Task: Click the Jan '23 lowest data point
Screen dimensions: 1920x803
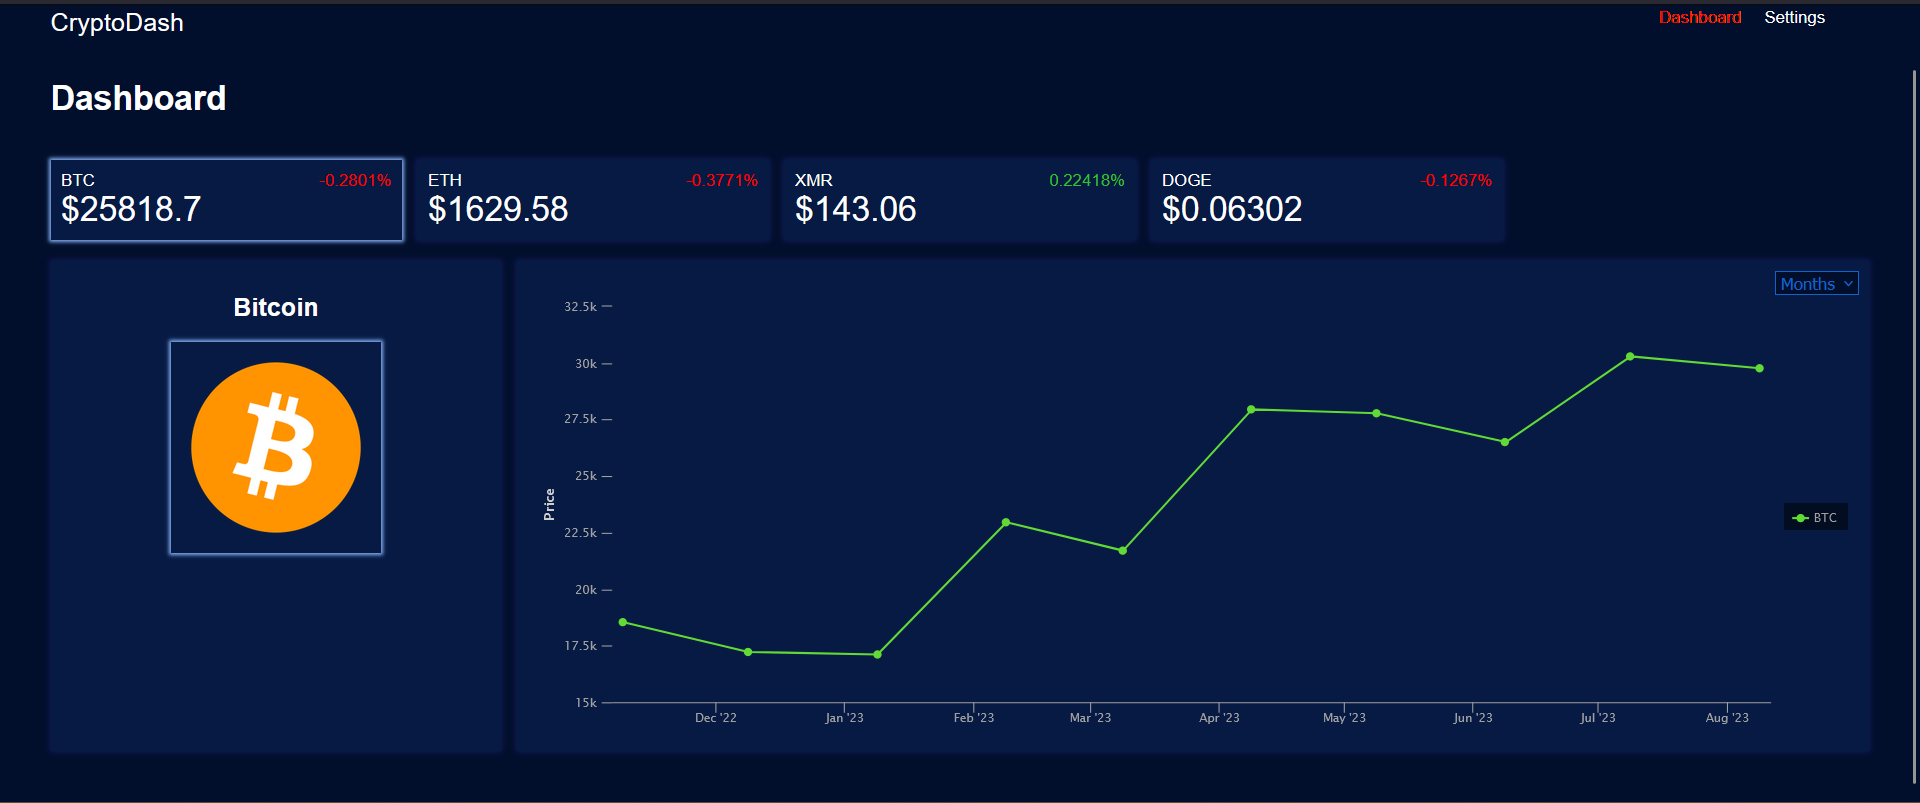Action: pos(877,654)
